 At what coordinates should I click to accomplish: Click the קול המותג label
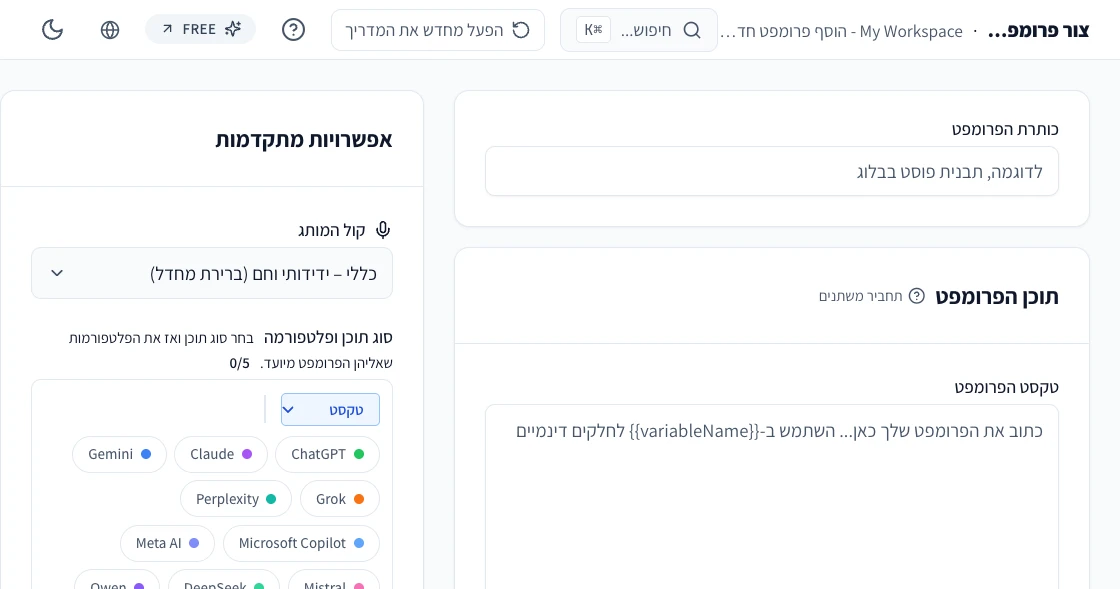click(x=331, y=230)
